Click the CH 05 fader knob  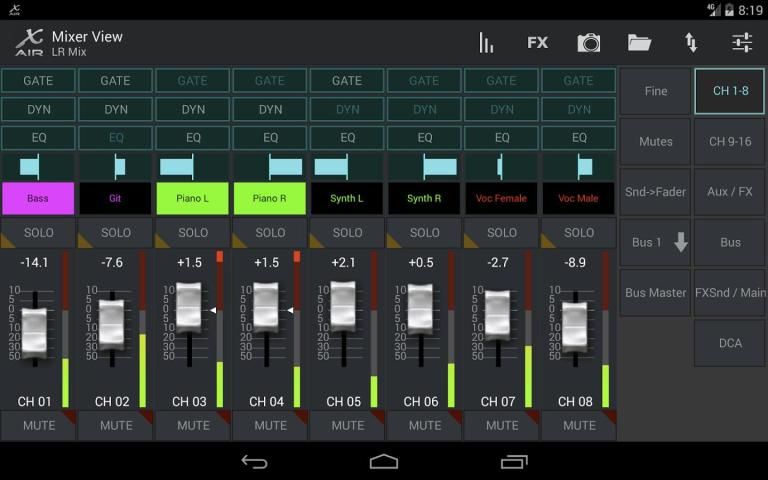(x=343, y=306)
